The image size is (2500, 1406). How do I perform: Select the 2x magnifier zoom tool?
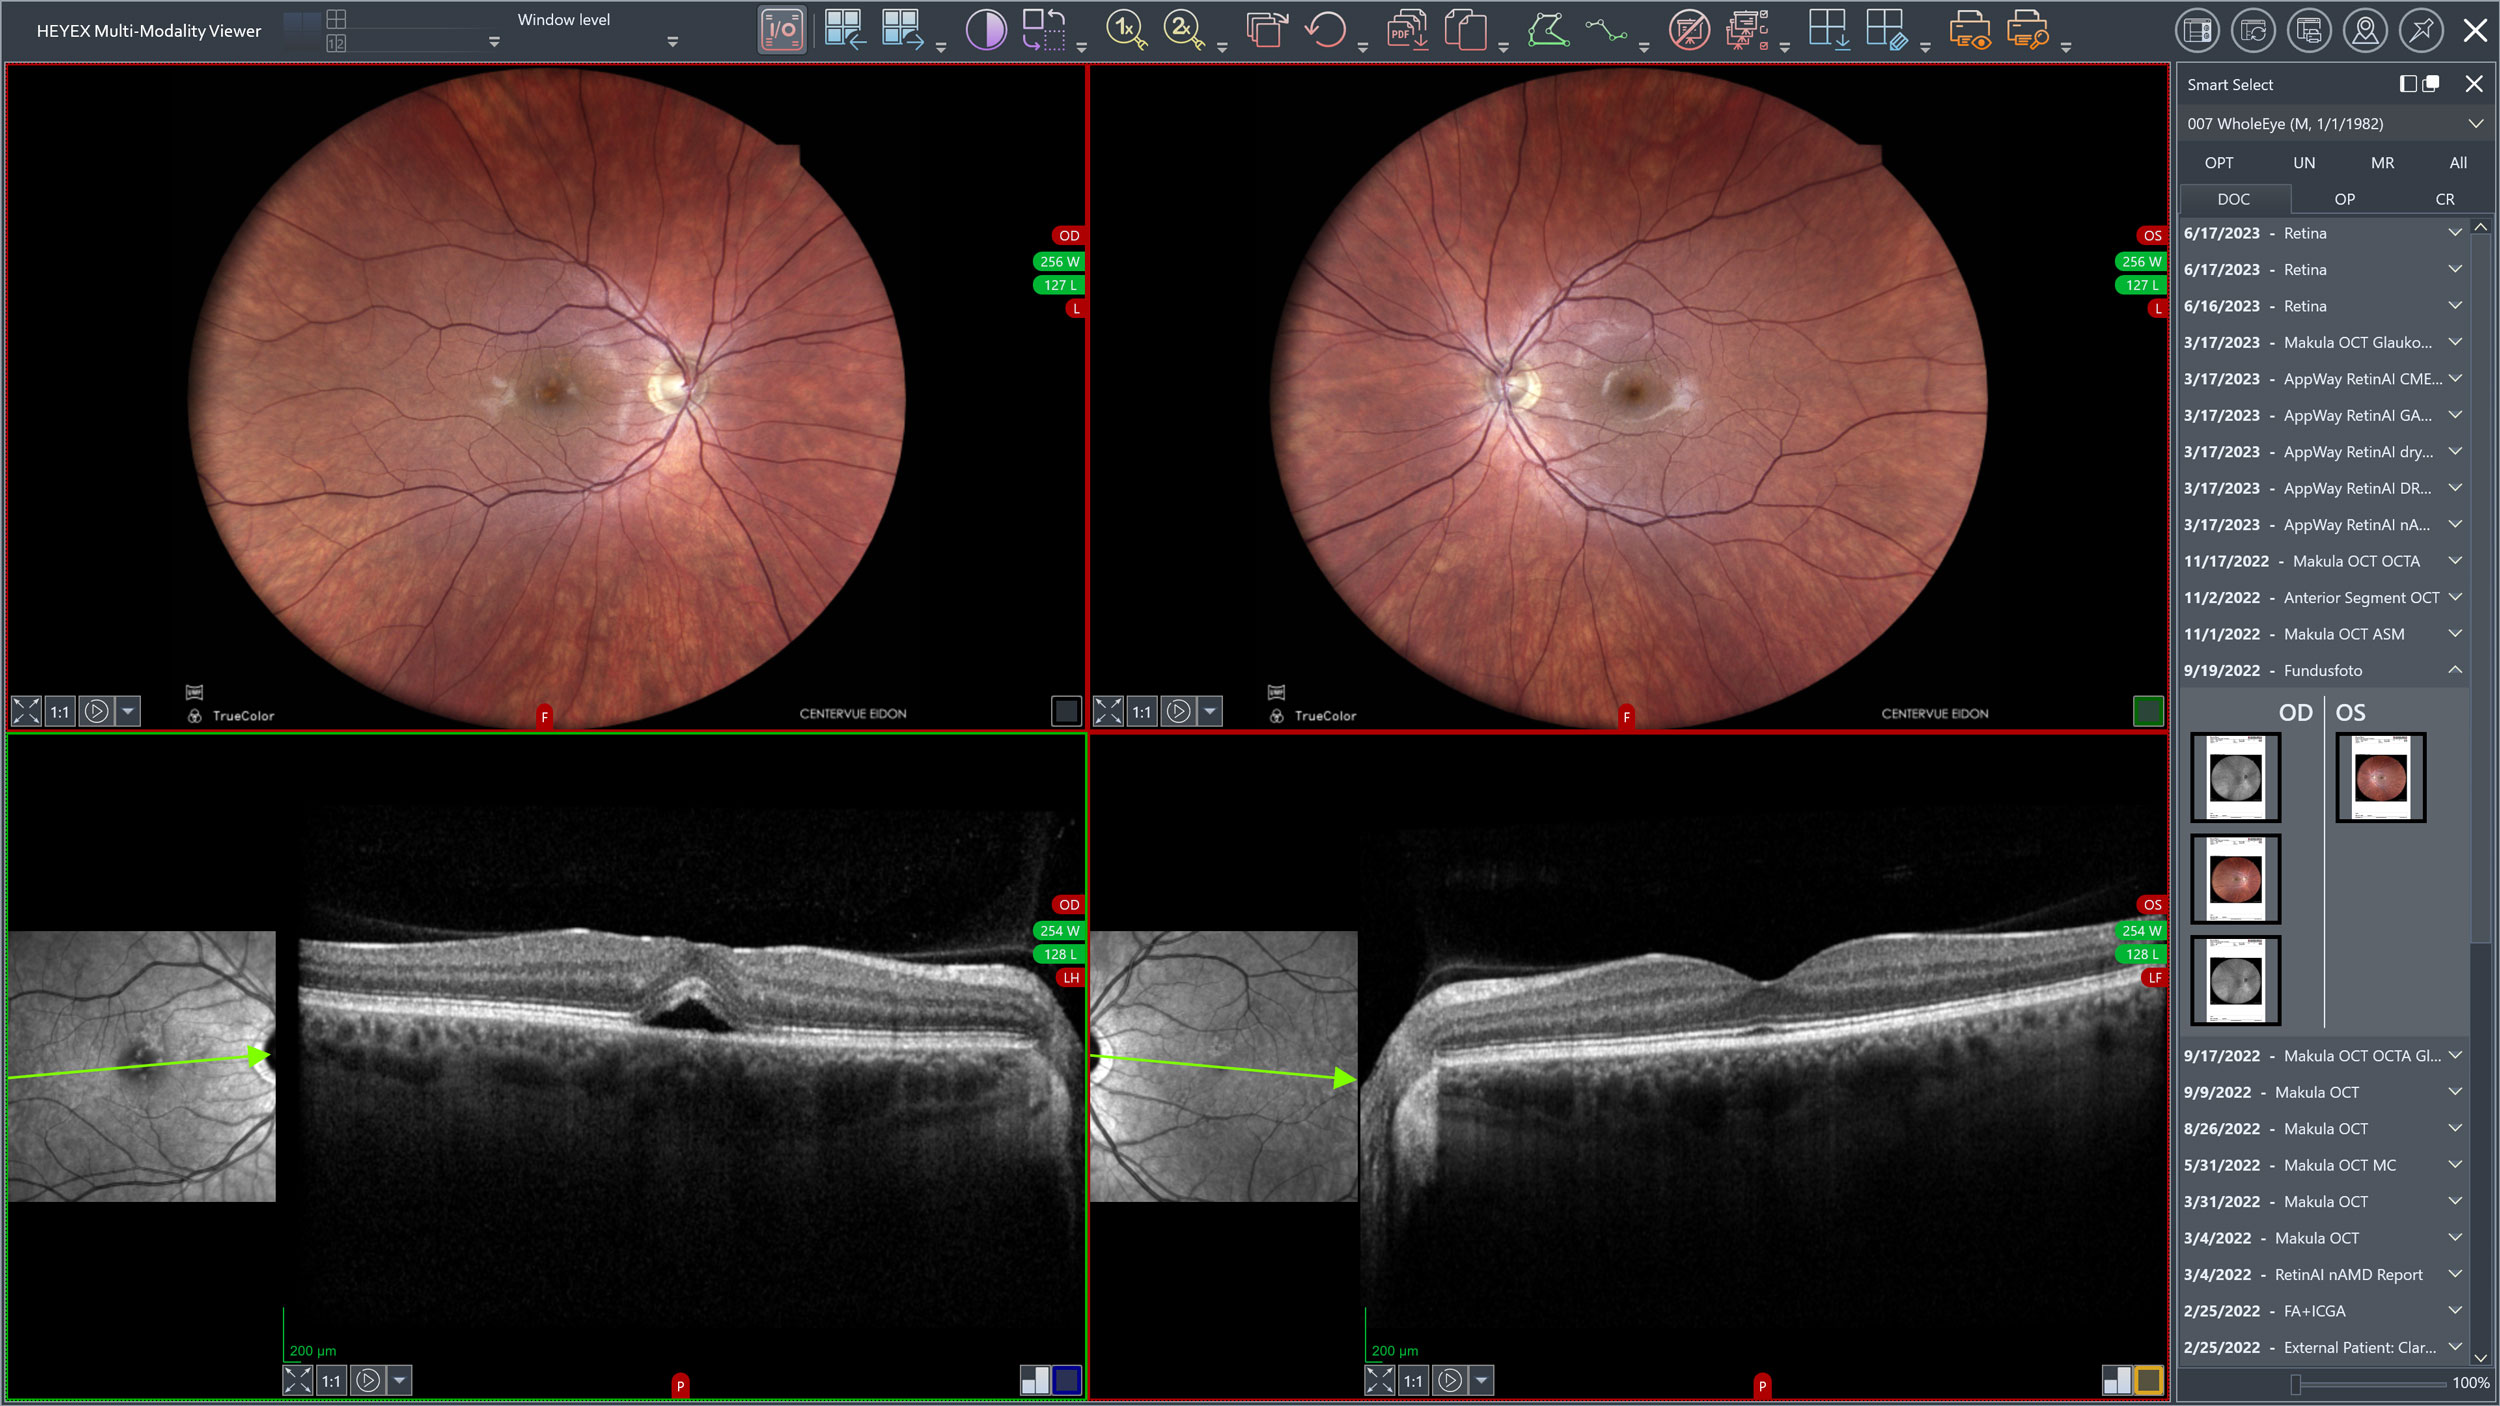tap(1183, 30)
